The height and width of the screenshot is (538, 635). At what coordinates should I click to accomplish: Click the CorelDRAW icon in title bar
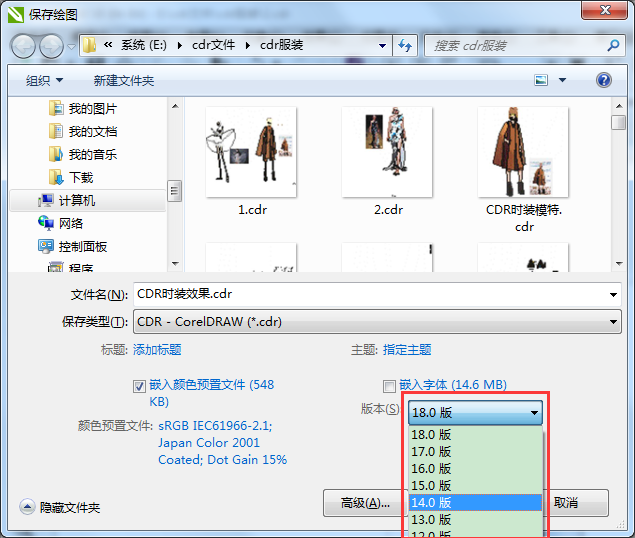pos(16,15)
